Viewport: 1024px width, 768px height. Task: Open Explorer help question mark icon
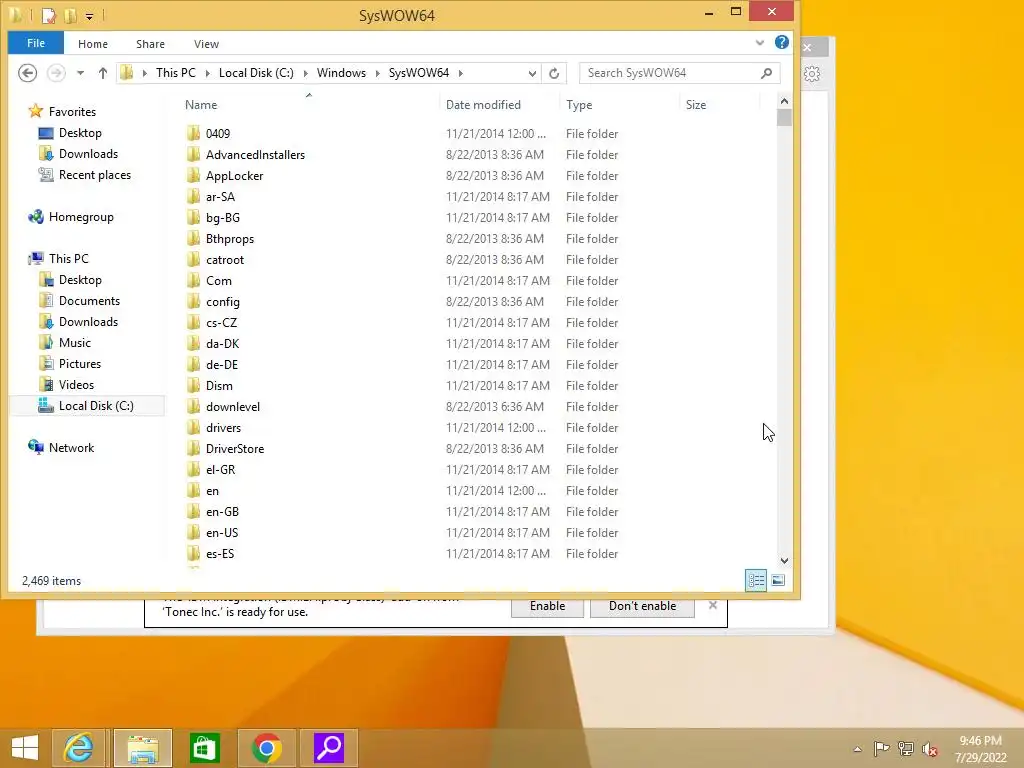pyautogui.click(x=782, y=42)
